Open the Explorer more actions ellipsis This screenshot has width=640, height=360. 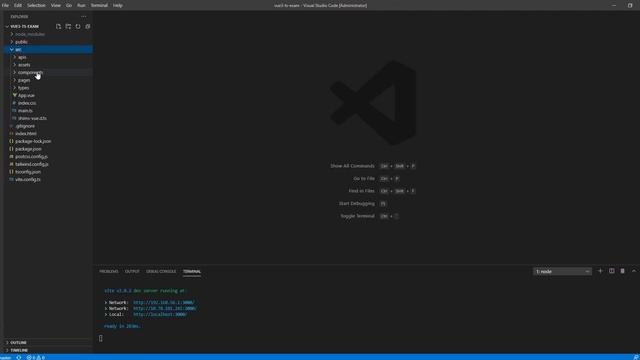tap(84, 17)
